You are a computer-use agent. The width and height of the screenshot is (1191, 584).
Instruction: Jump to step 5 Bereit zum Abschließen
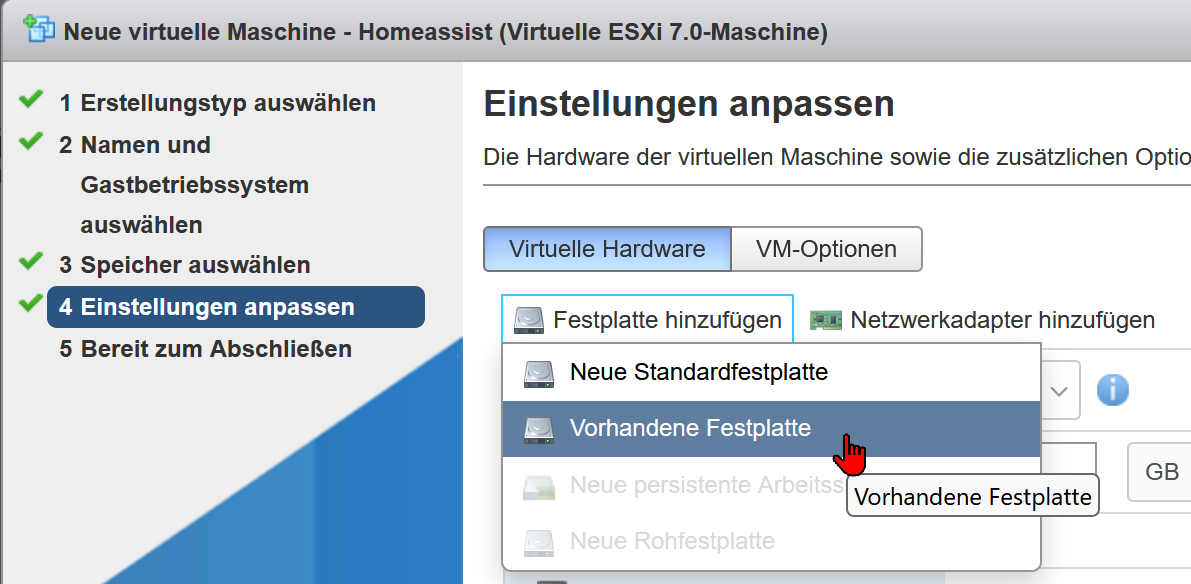(205, 349)
